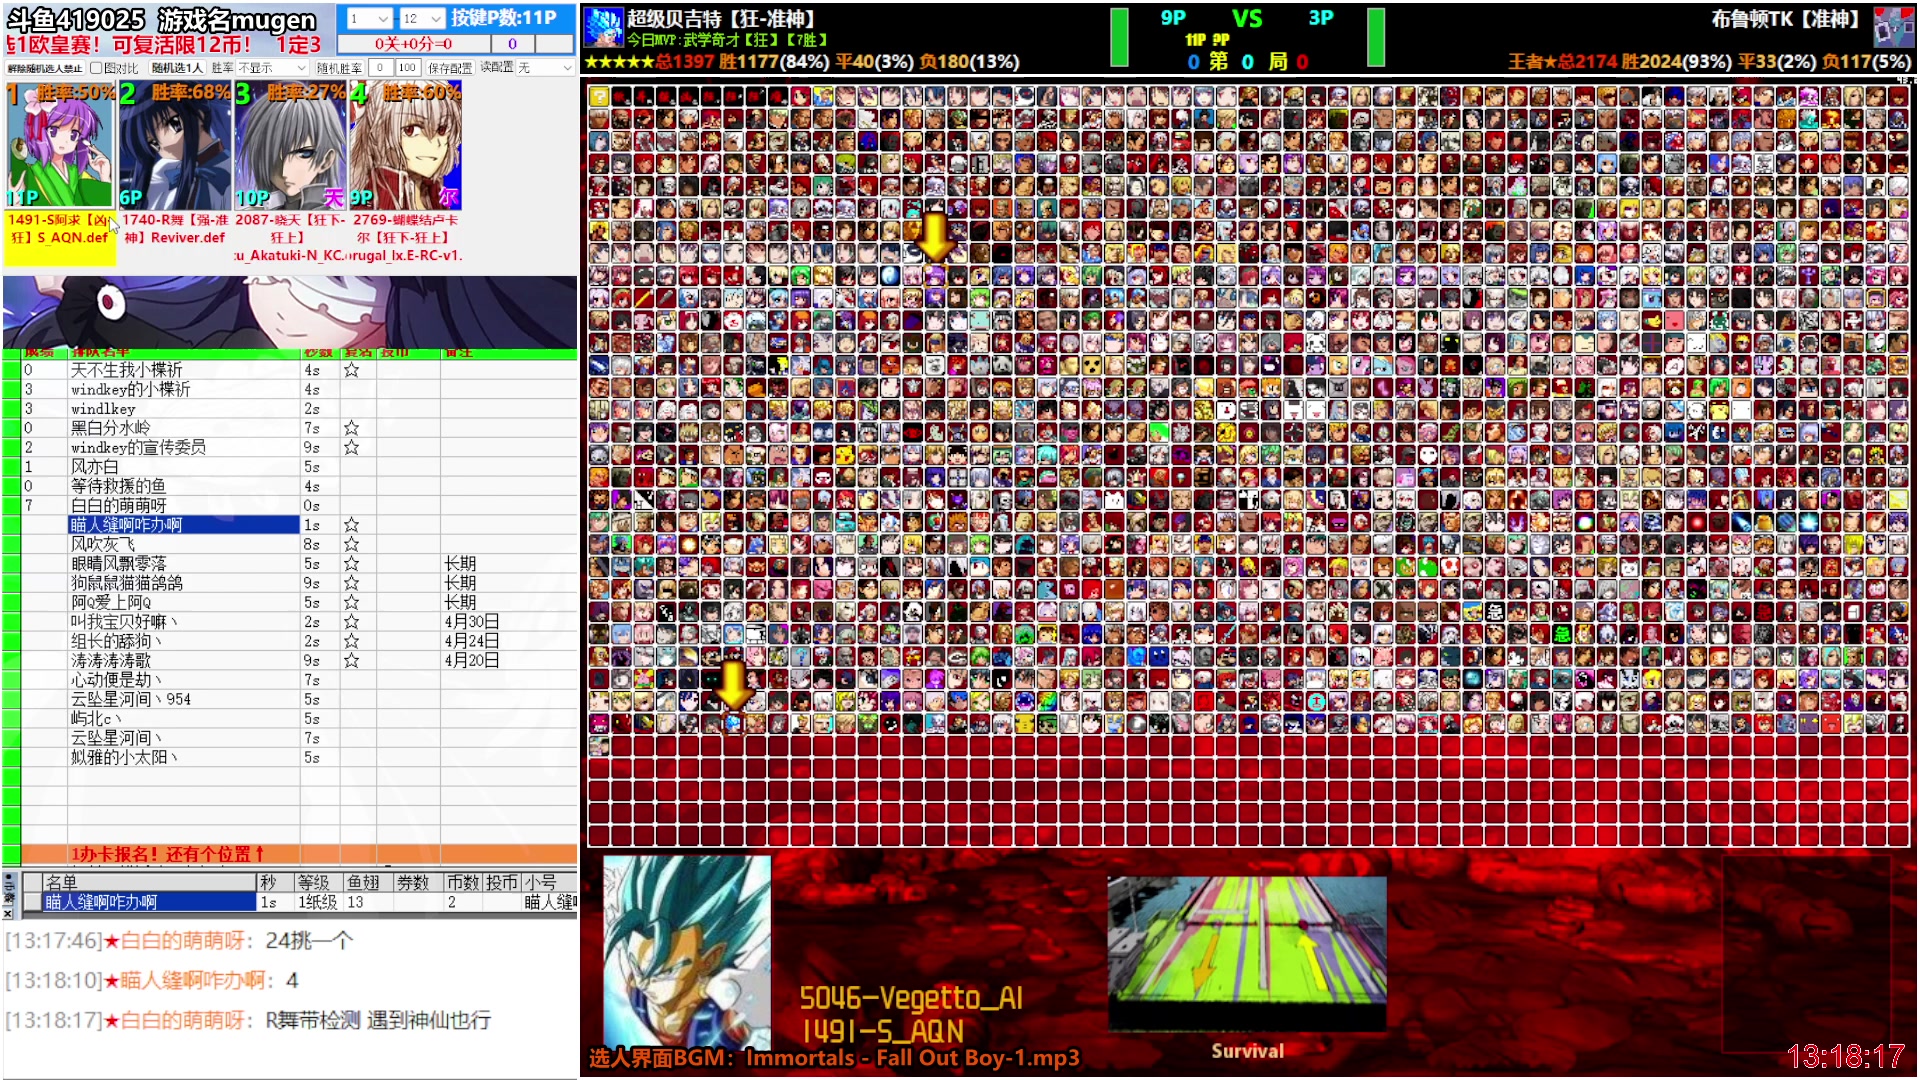Click the 币数 column header
This screenshot has height=1080, width=1920.
point(463,882)
